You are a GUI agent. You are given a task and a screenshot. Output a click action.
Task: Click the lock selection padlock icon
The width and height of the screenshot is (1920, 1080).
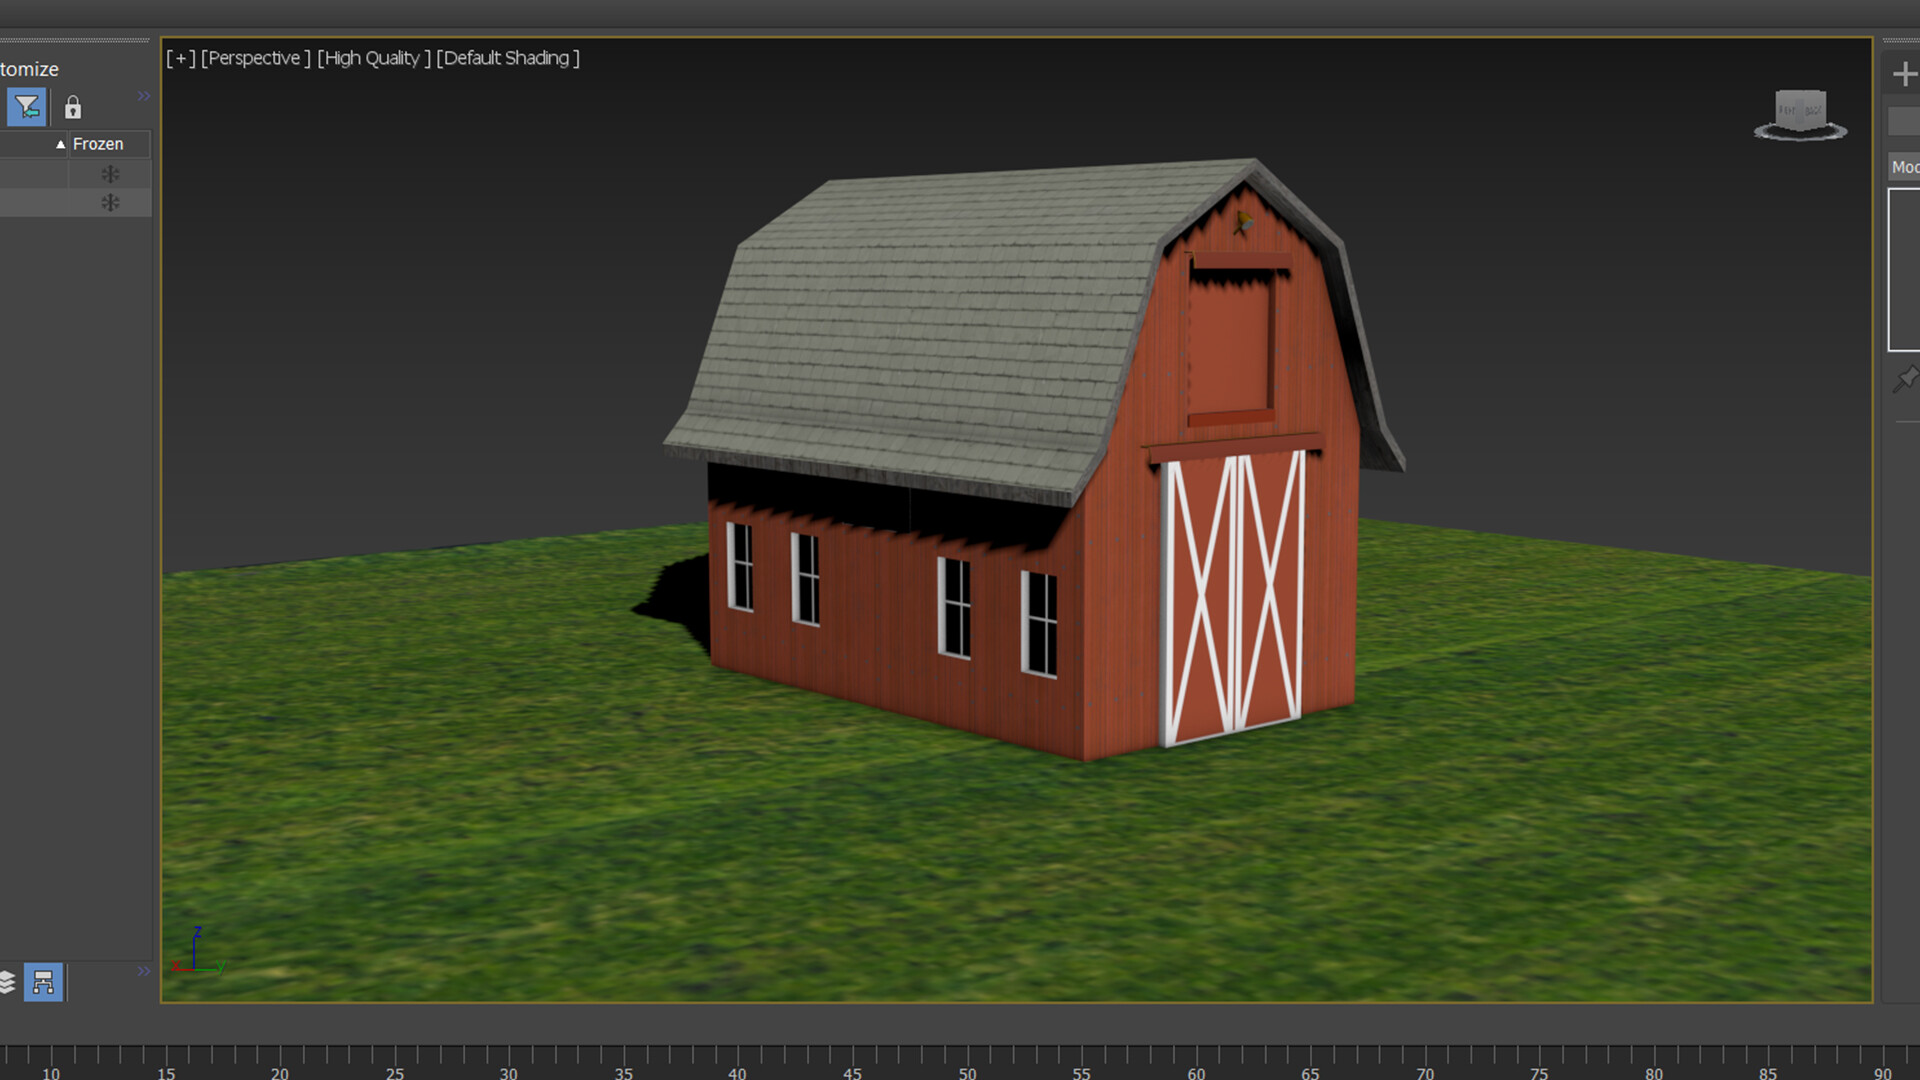71,107
